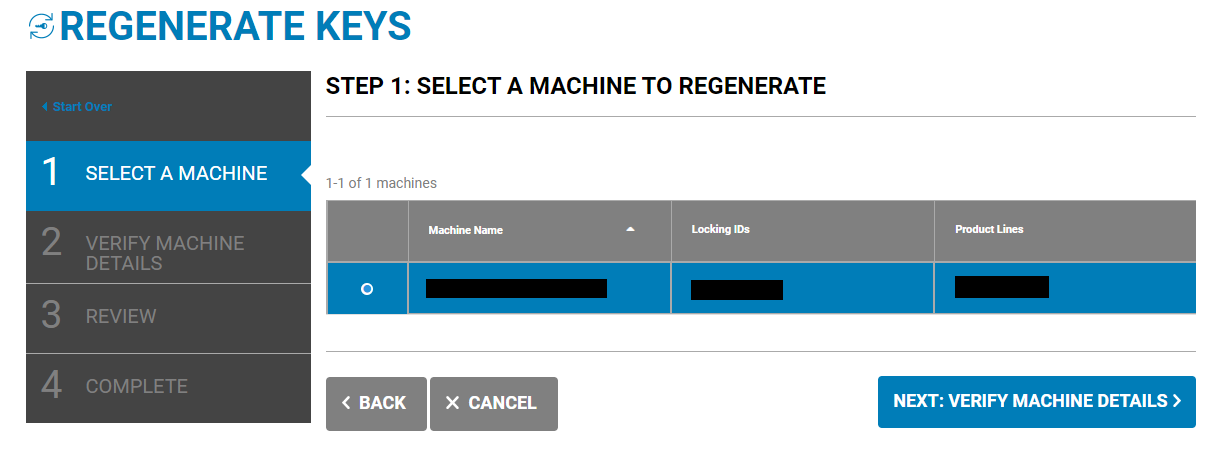Screen dimensions: 1213x456
Task: Open step 4 Complete
Action: [136, 387]
